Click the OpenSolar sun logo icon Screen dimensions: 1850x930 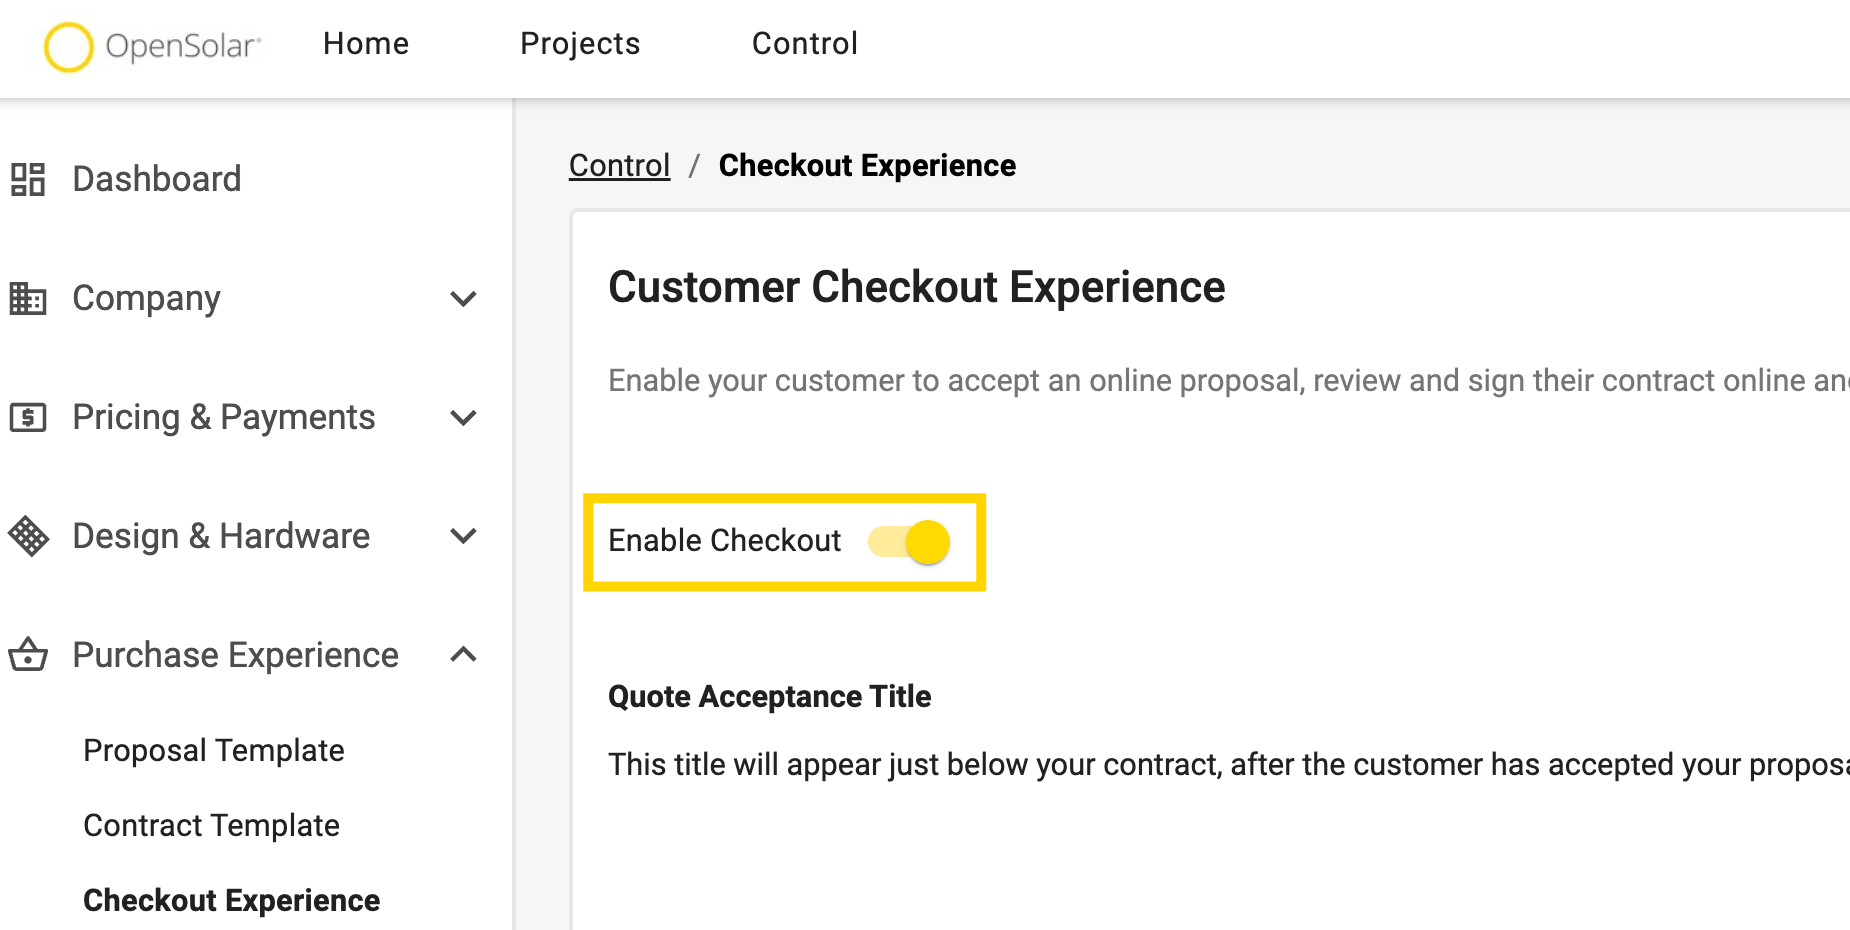point(68,47)
